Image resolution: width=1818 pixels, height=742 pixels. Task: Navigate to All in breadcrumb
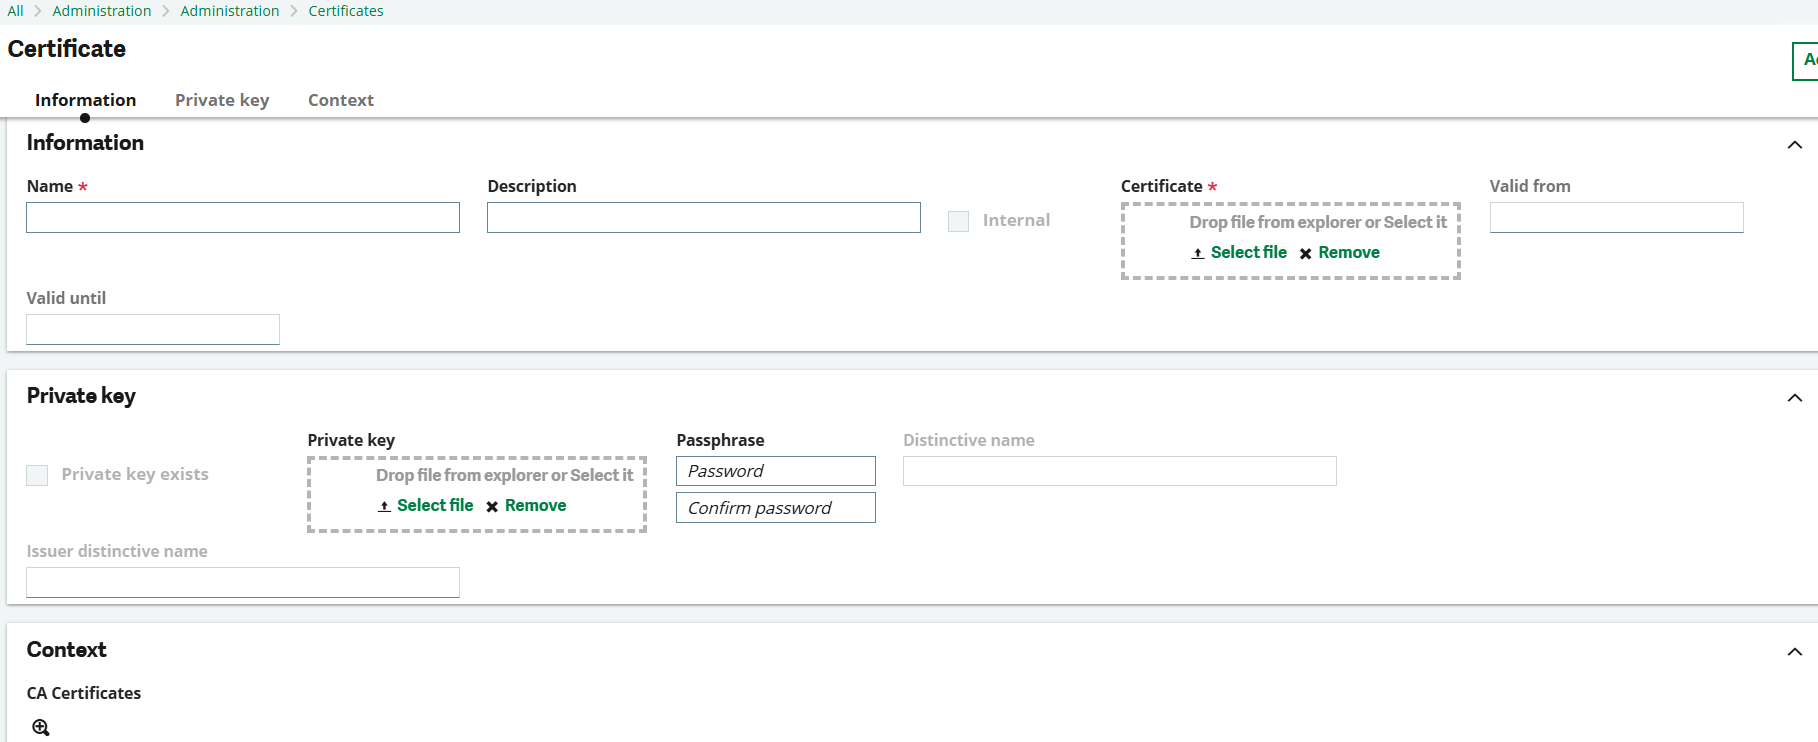click(x=15, y=11)
